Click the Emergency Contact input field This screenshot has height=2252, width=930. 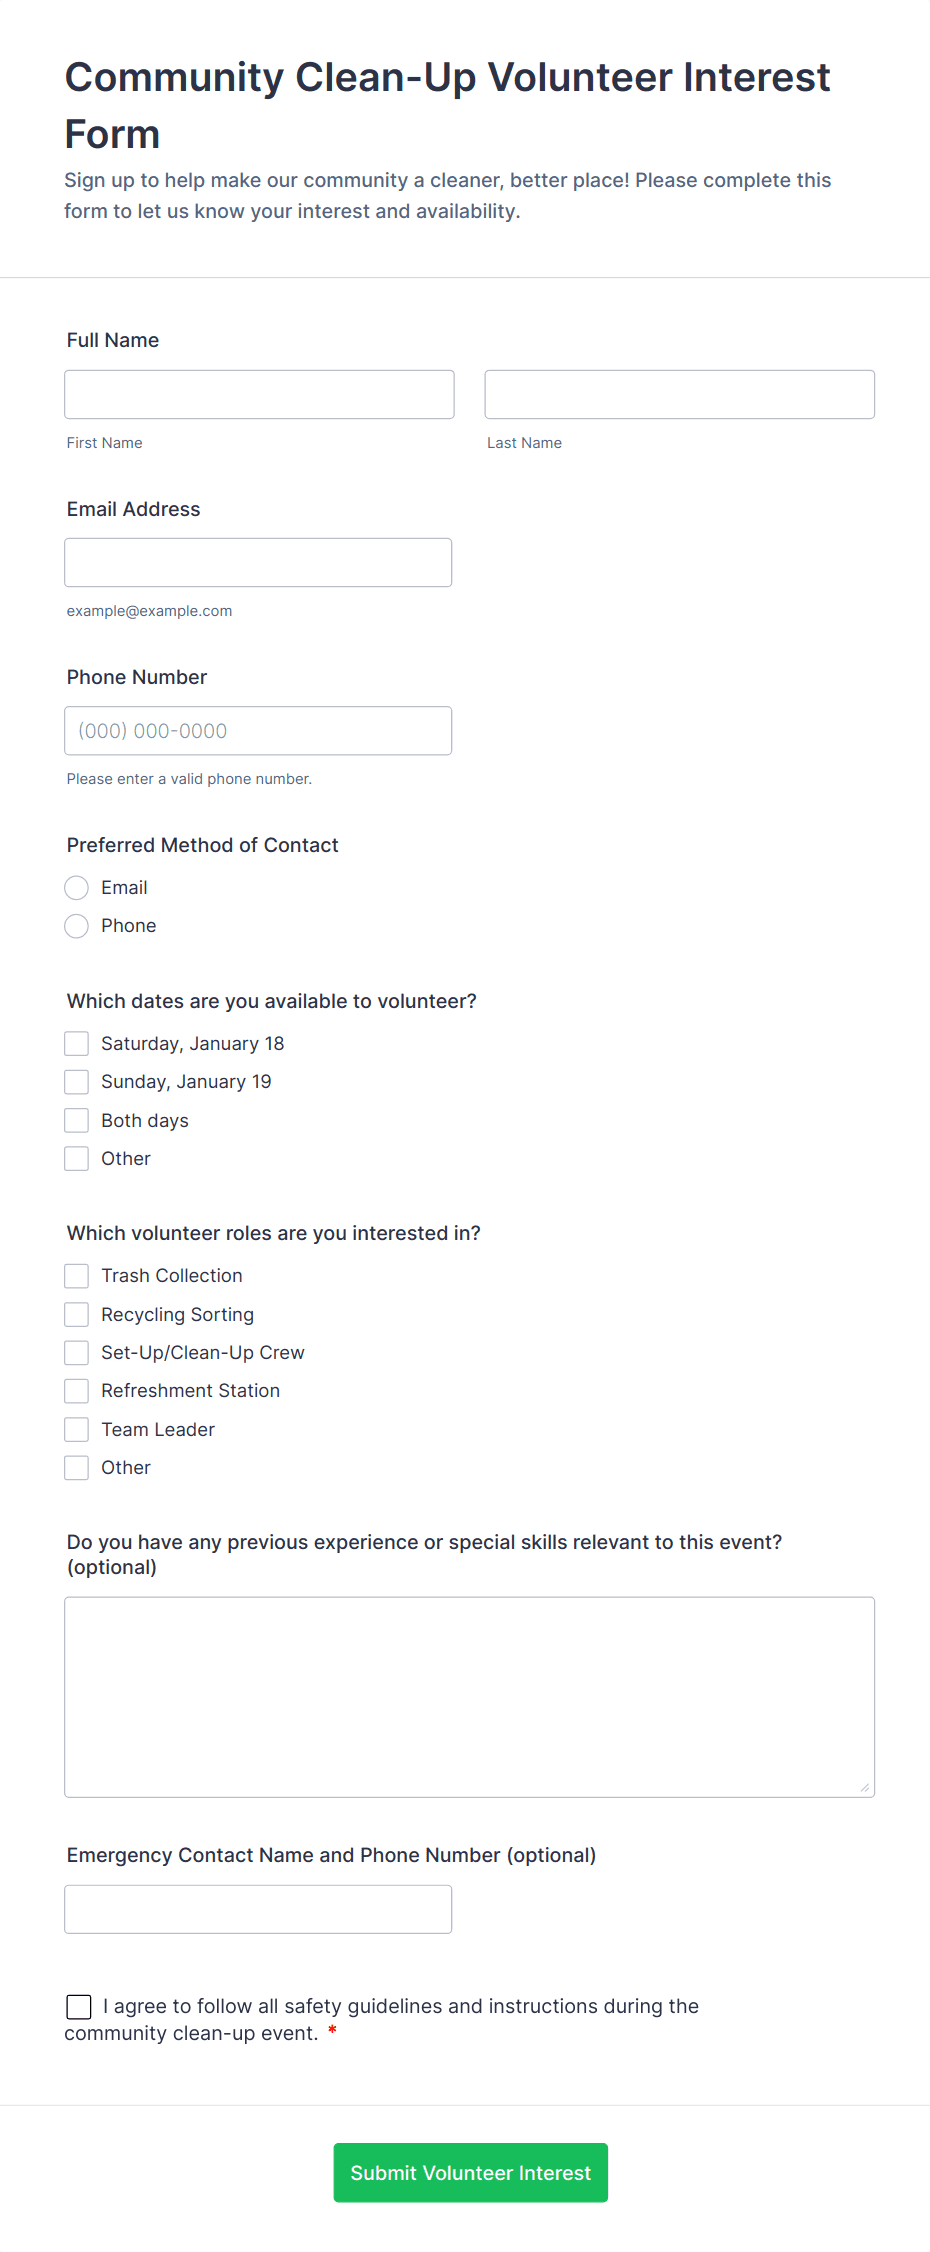tap(258, 1908)
